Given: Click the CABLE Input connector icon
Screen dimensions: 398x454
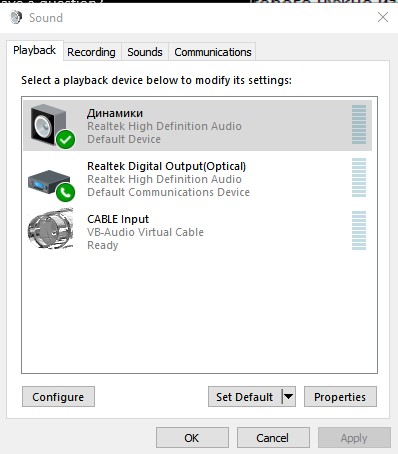Looking at the screenshot, I should [50, 229].
